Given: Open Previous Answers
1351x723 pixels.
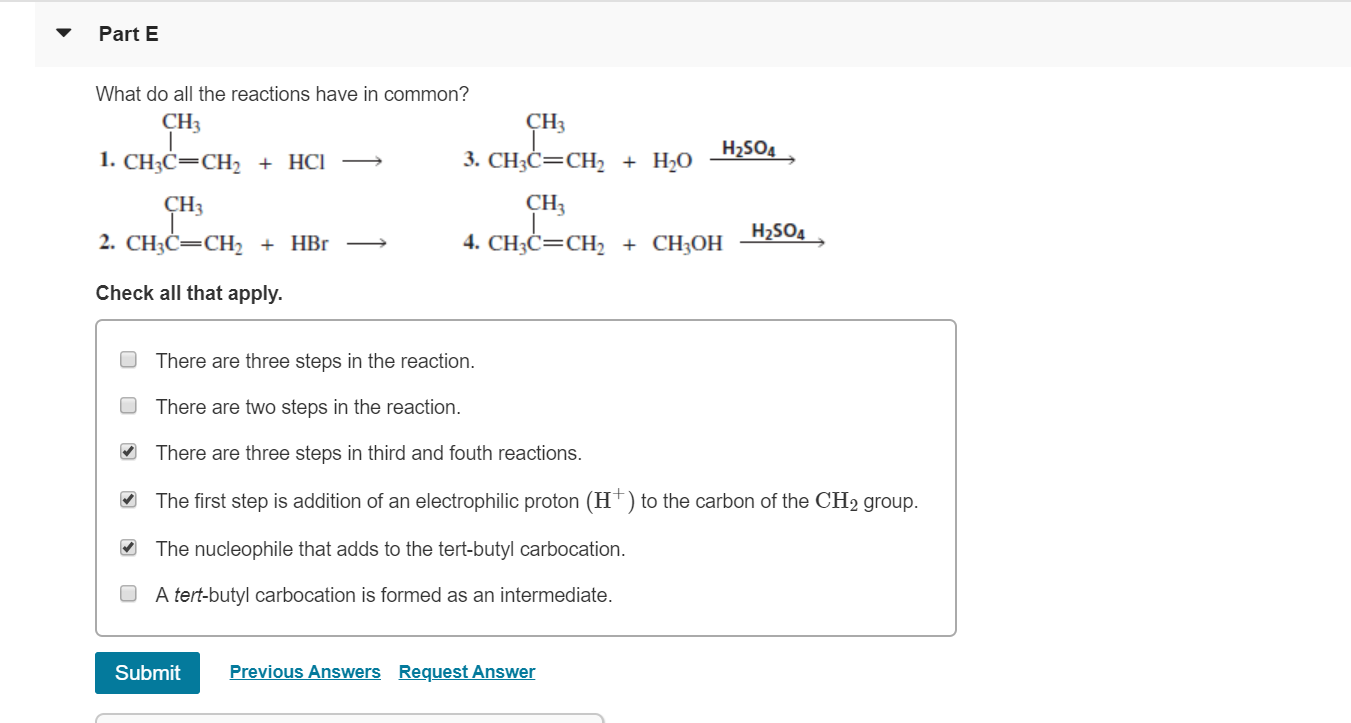Looking at the screenshot, I should (305, 671).
